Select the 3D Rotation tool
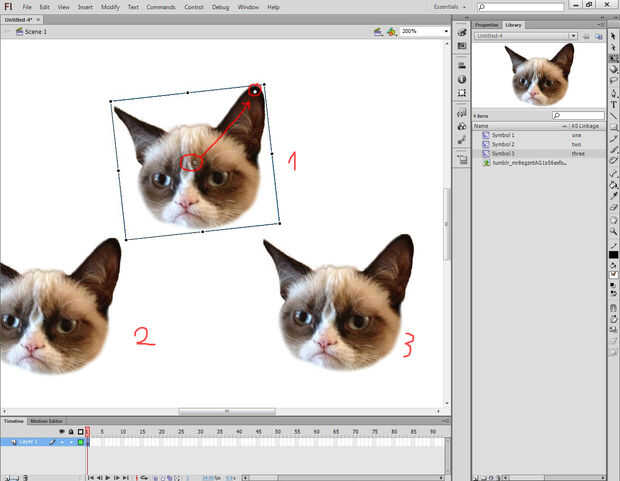620x481 pixels. [613, 69]
